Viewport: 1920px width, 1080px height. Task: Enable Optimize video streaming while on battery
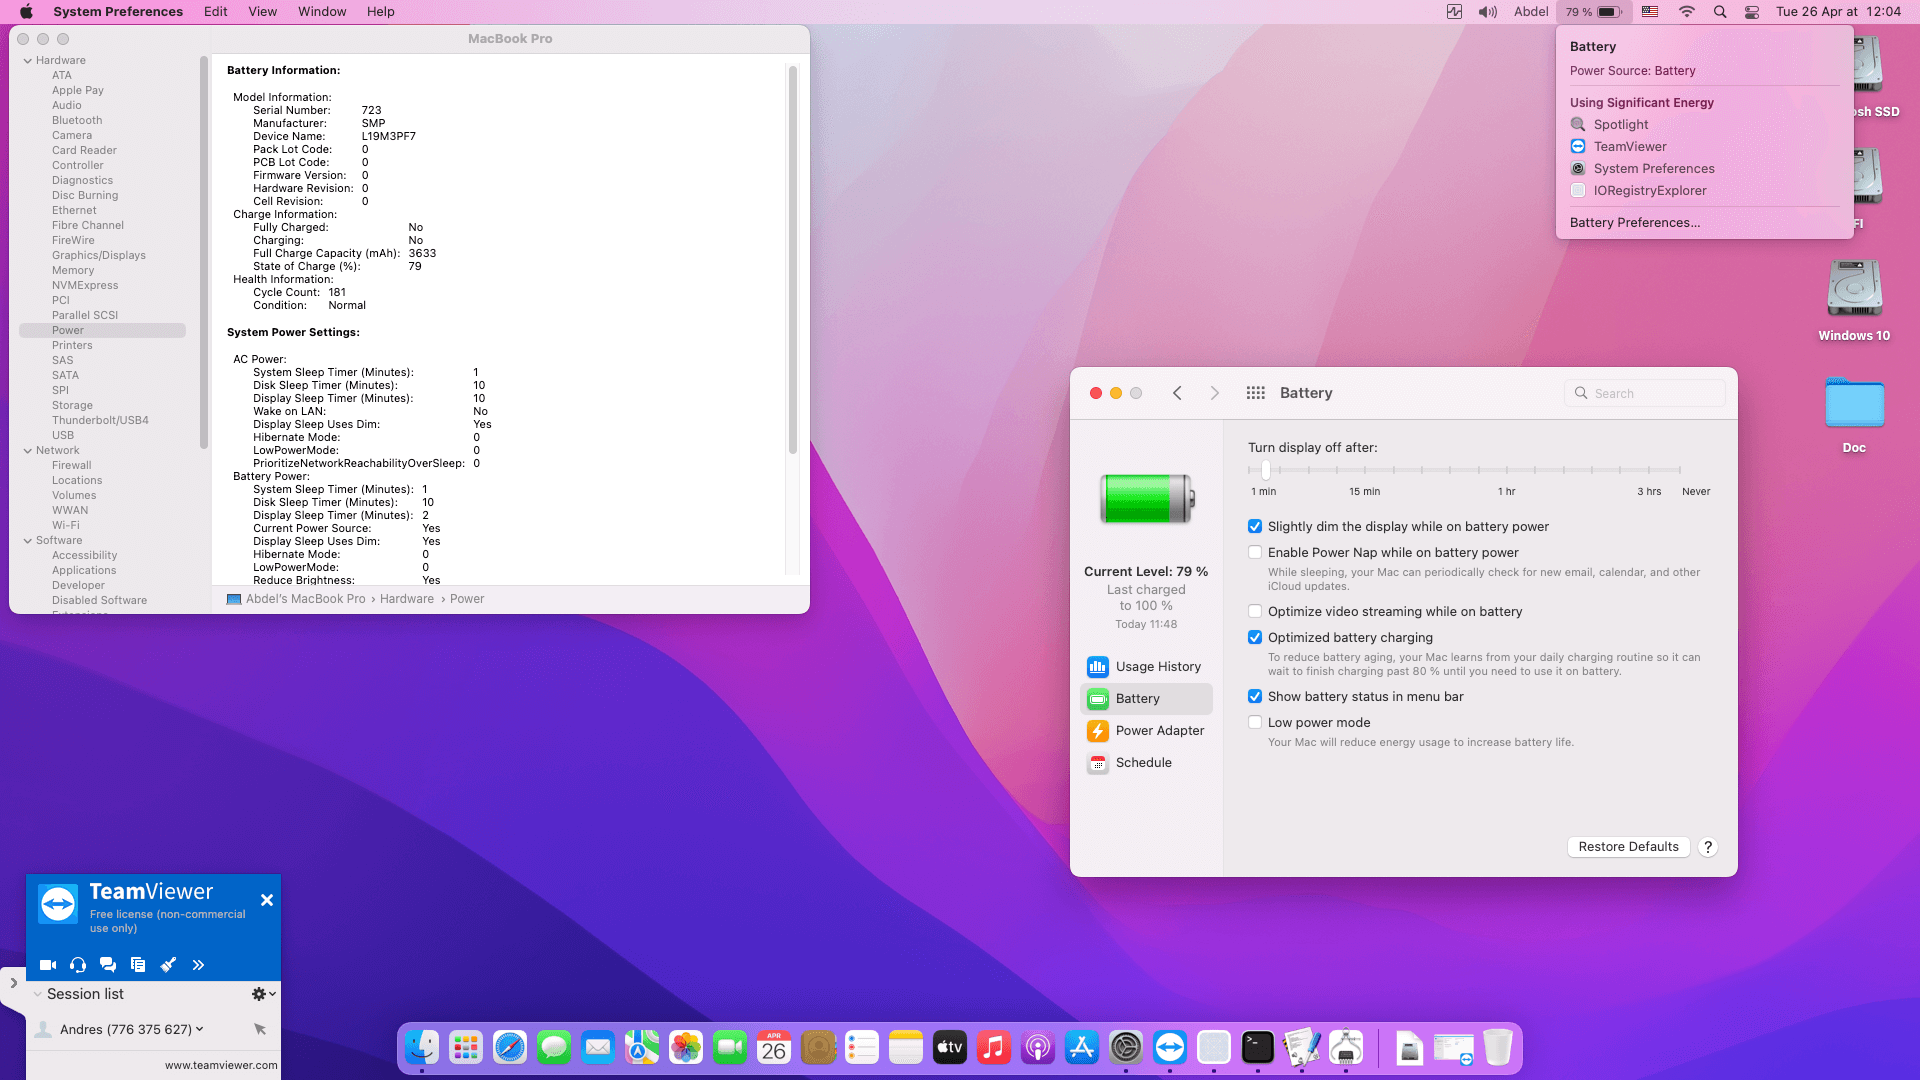(x=1255, y=612)
